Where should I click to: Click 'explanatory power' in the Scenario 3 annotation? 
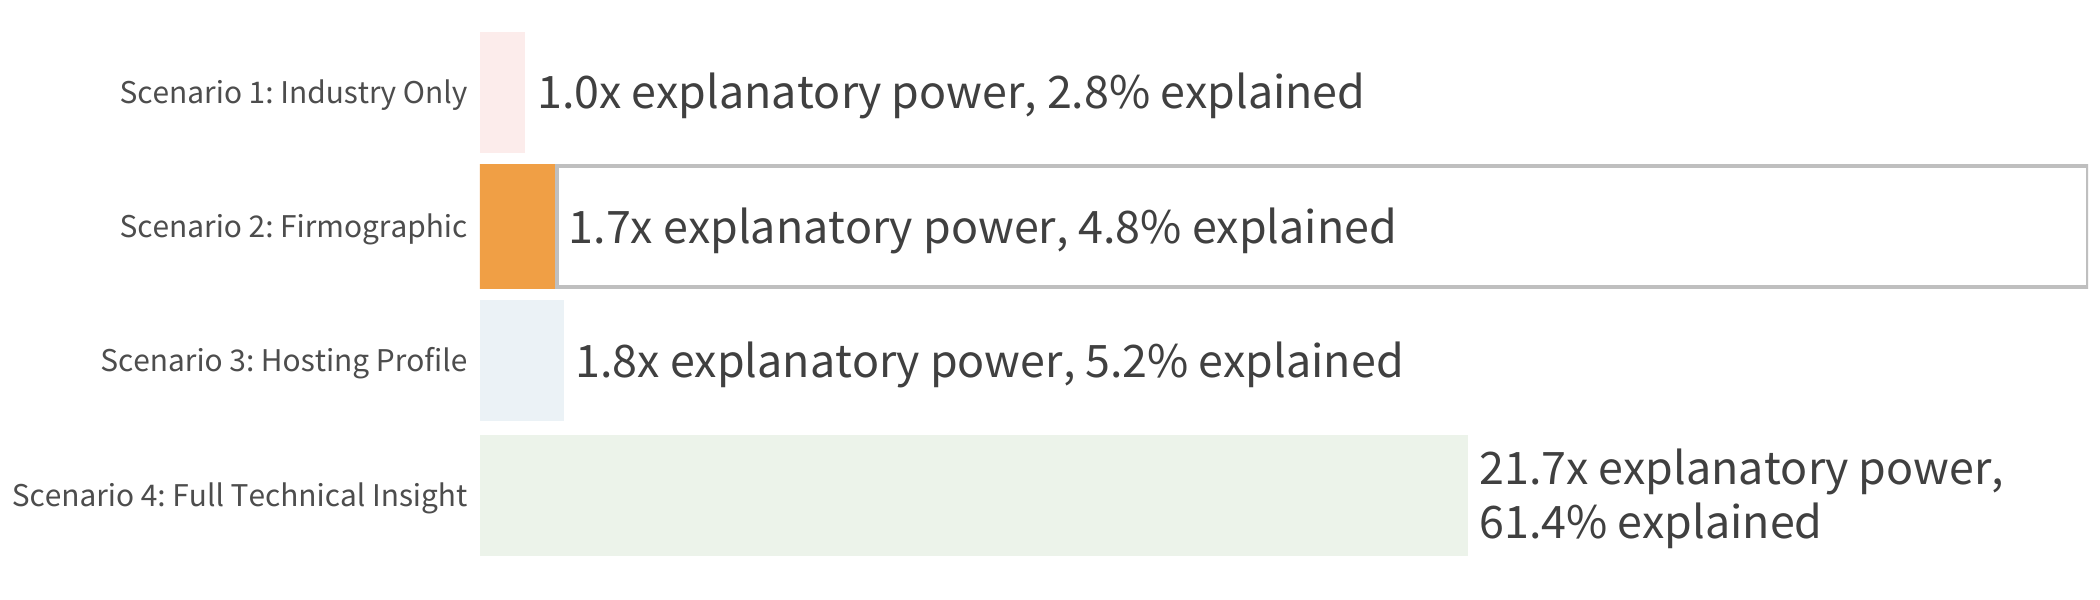[872, 363]
